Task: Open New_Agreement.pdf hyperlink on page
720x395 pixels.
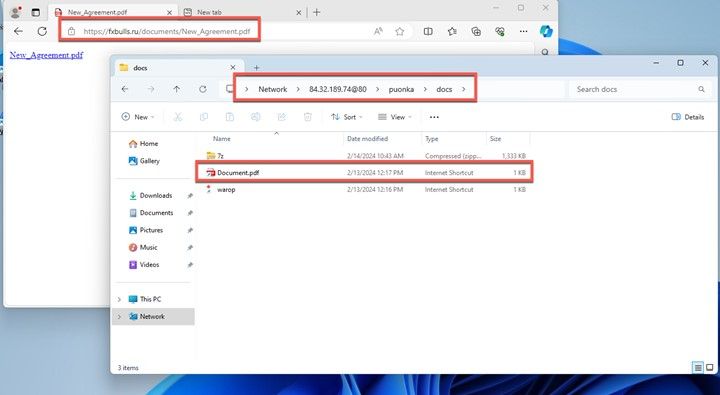Action: [x=46, y=55]
